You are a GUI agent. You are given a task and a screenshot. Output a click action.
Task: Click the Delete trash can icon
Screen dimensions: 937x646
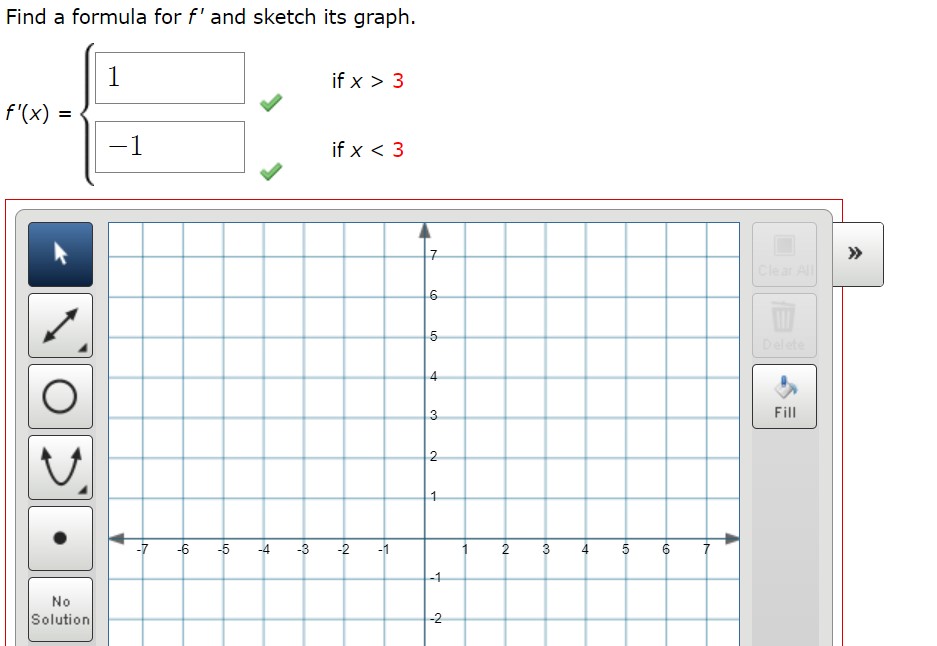784,320
